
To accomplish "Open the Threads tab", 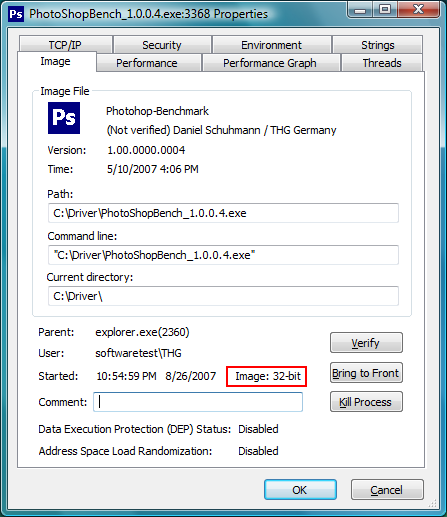I will click(x=382, y=63).
